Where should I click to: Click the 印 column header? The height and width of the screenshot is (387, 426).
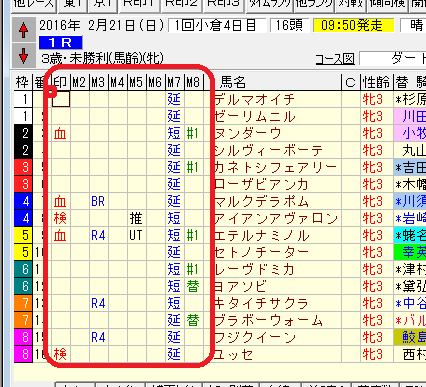[61, 82]
